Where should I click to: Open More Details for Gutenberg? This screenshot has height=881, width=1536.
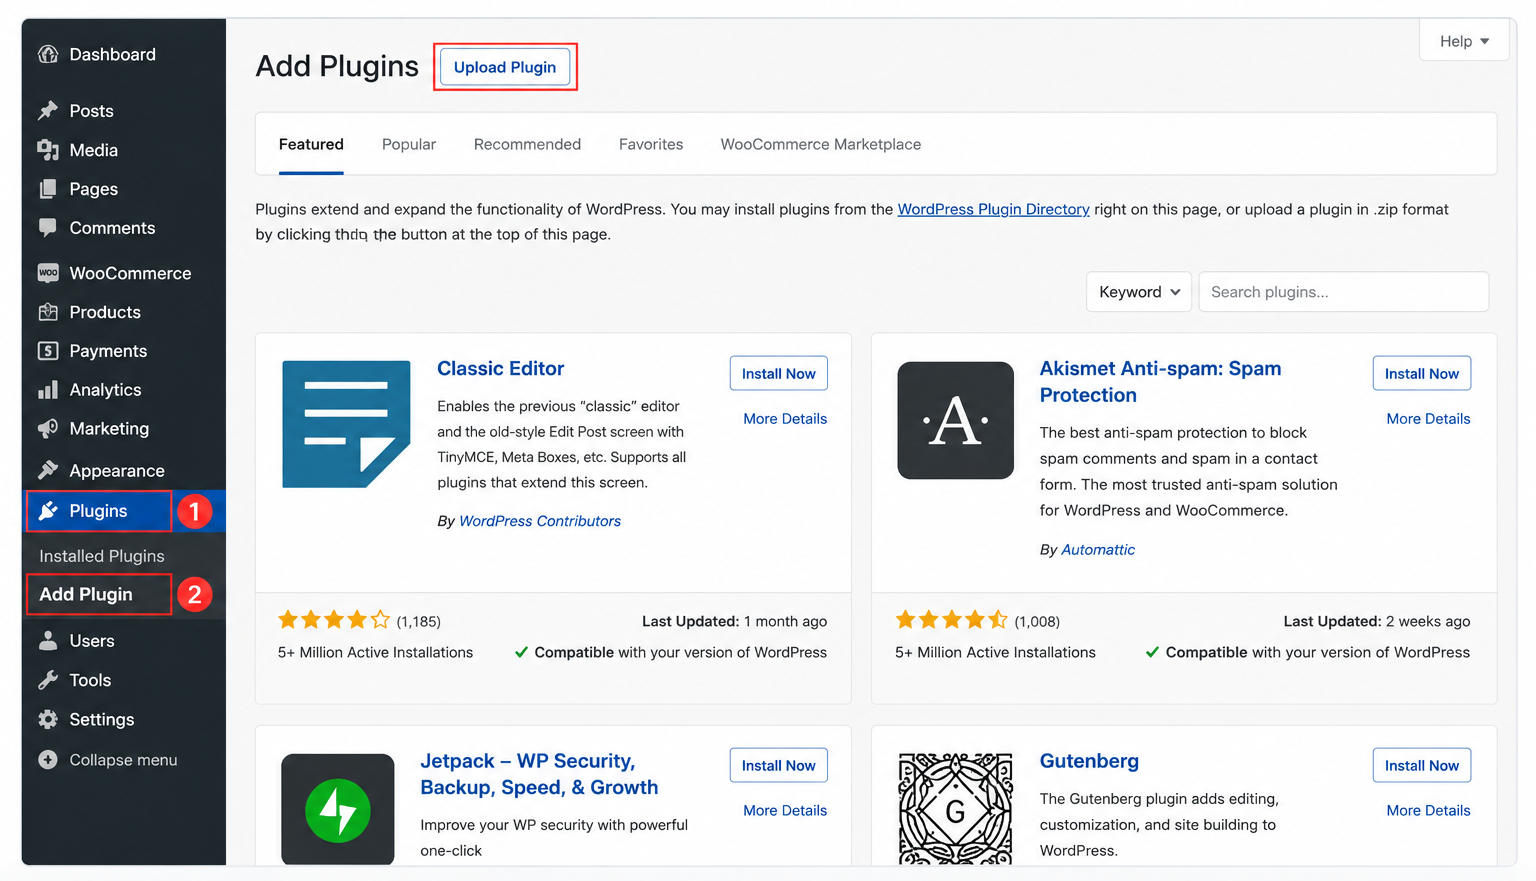[1428, 811]
